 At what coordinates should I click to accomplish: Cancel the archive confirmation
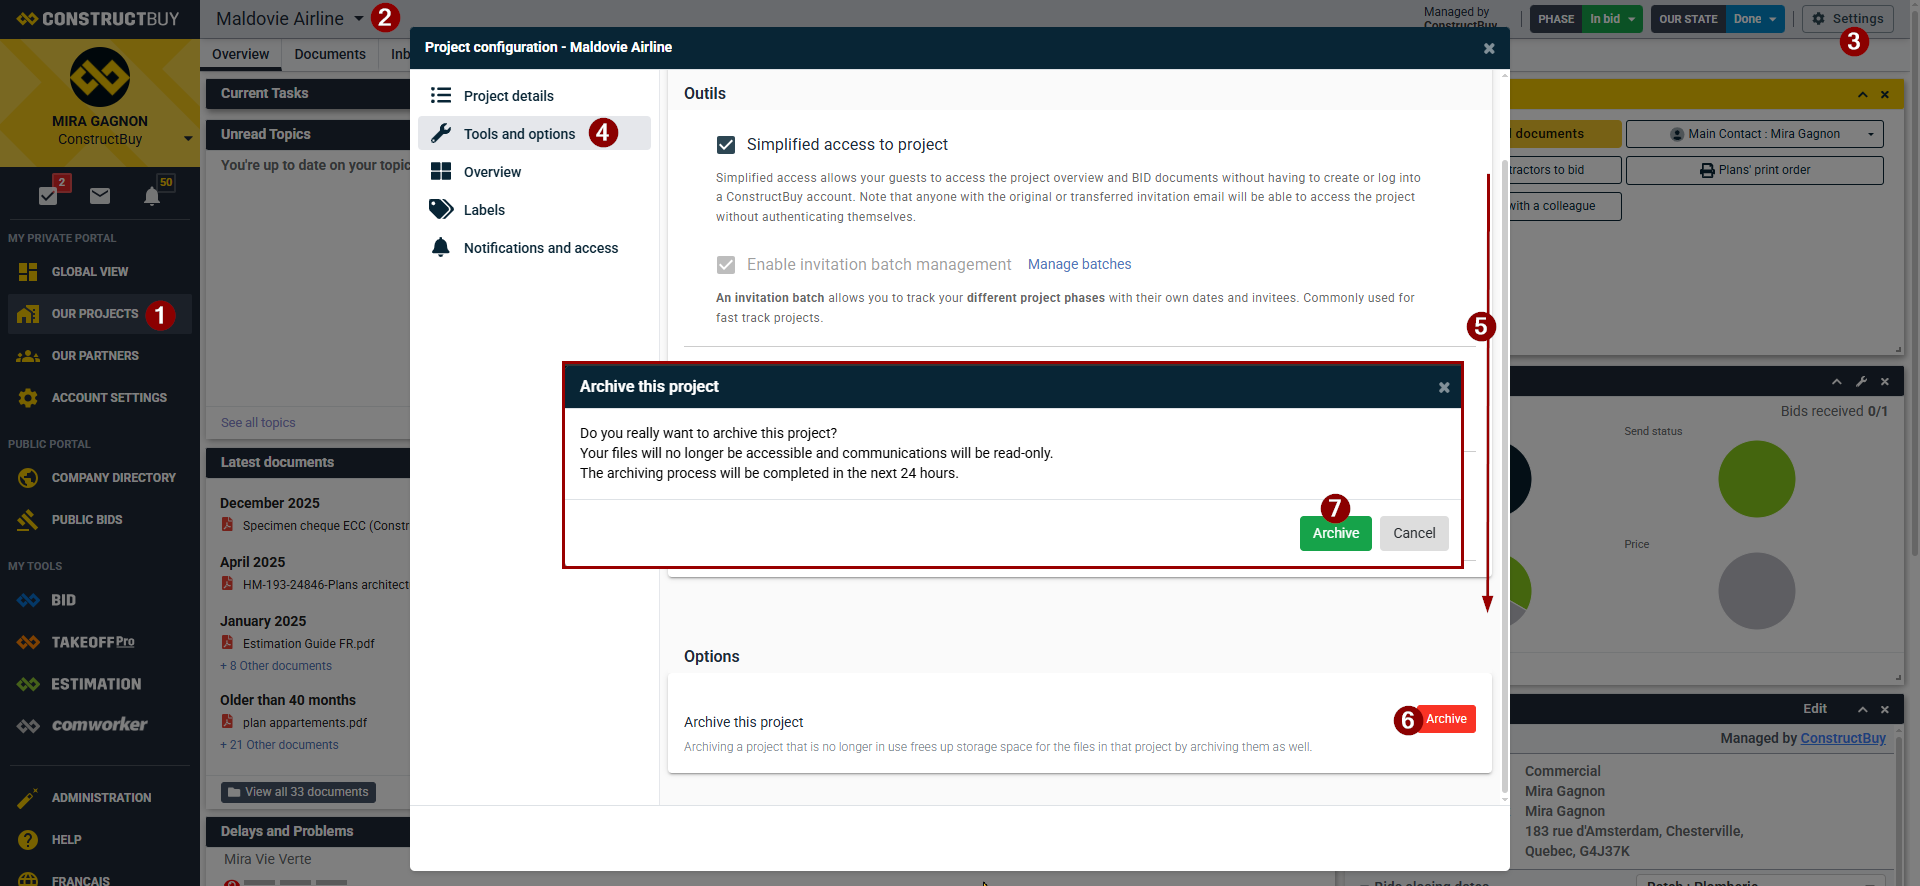pos(1414,534)
